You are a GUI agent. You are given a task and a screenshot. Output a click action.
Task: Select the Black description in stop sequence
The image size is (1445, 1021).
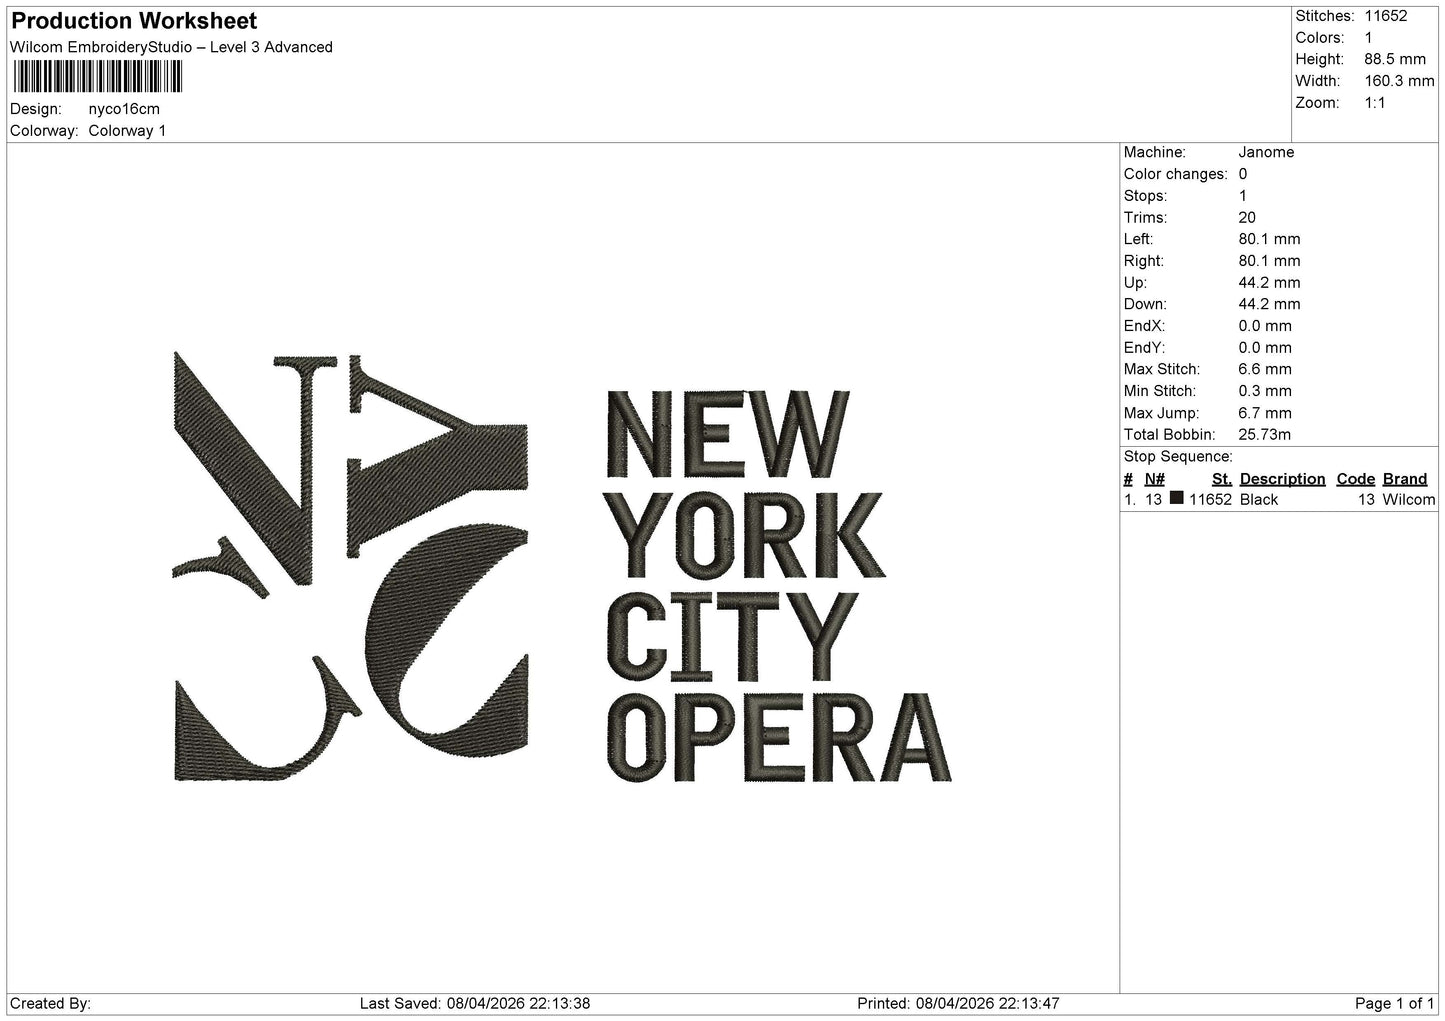(x=1259, y=500)
